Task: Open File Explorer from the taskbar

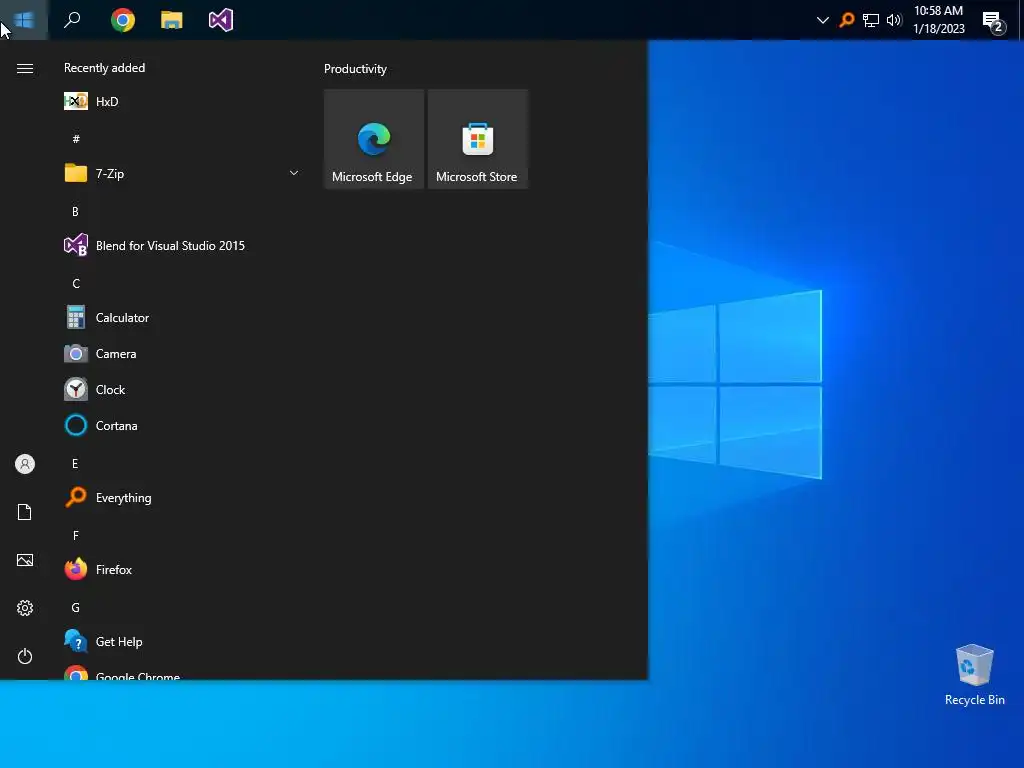Action: [172, 20]
